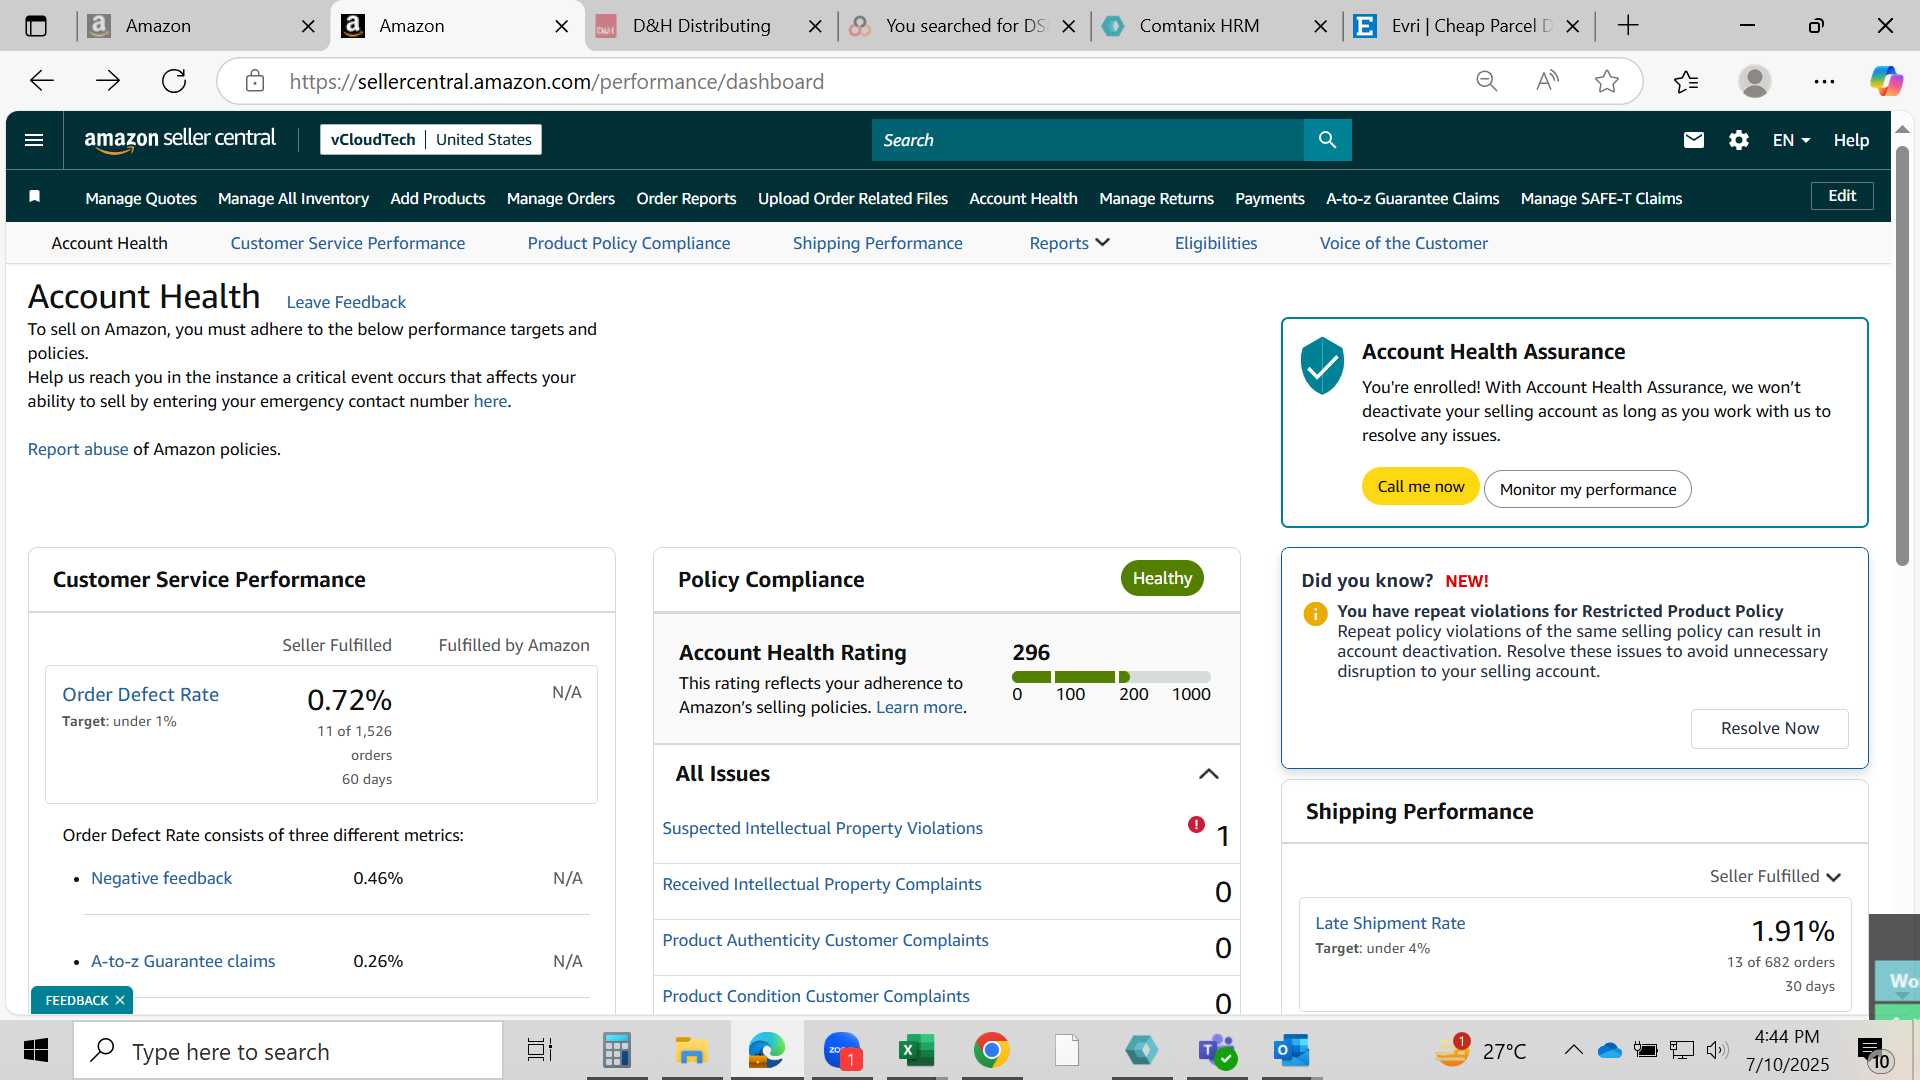The height and width of the screenshot is (1080, 1920).
Task: Open the Calculator app in taskbar
Action: (x=616, y=1051)
